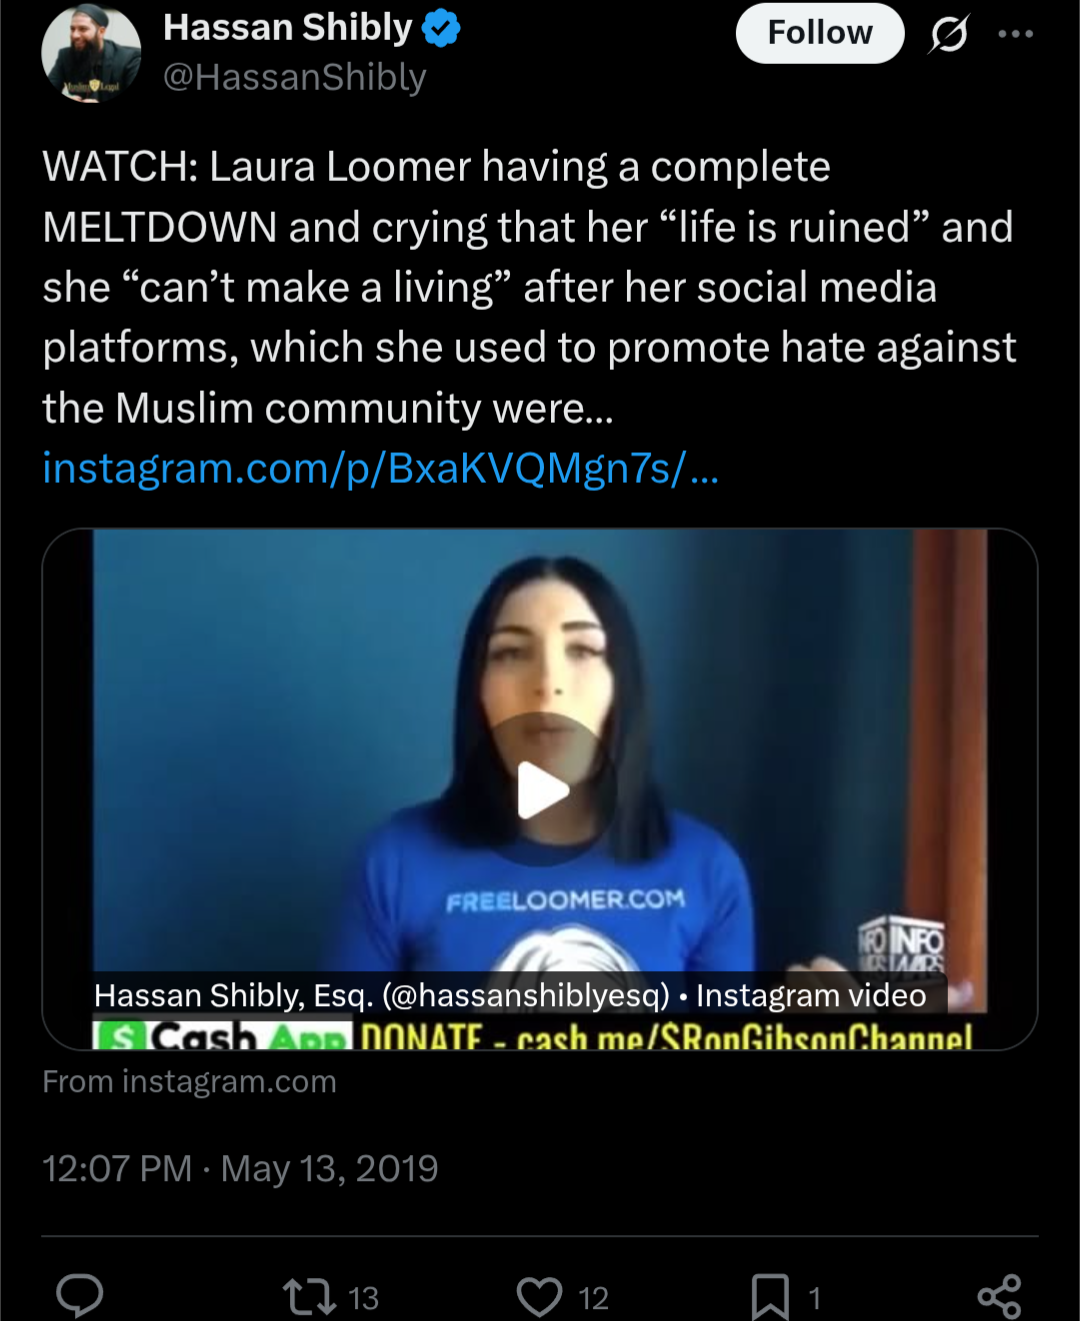
Task: Click the repost arrows icon
Action: 309,1297
